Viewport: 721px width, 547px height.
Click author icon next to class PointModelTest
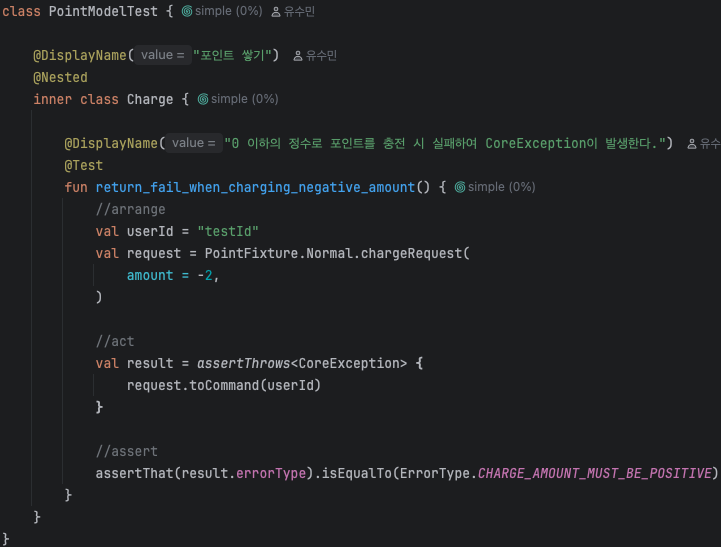[x=276, y=12]
